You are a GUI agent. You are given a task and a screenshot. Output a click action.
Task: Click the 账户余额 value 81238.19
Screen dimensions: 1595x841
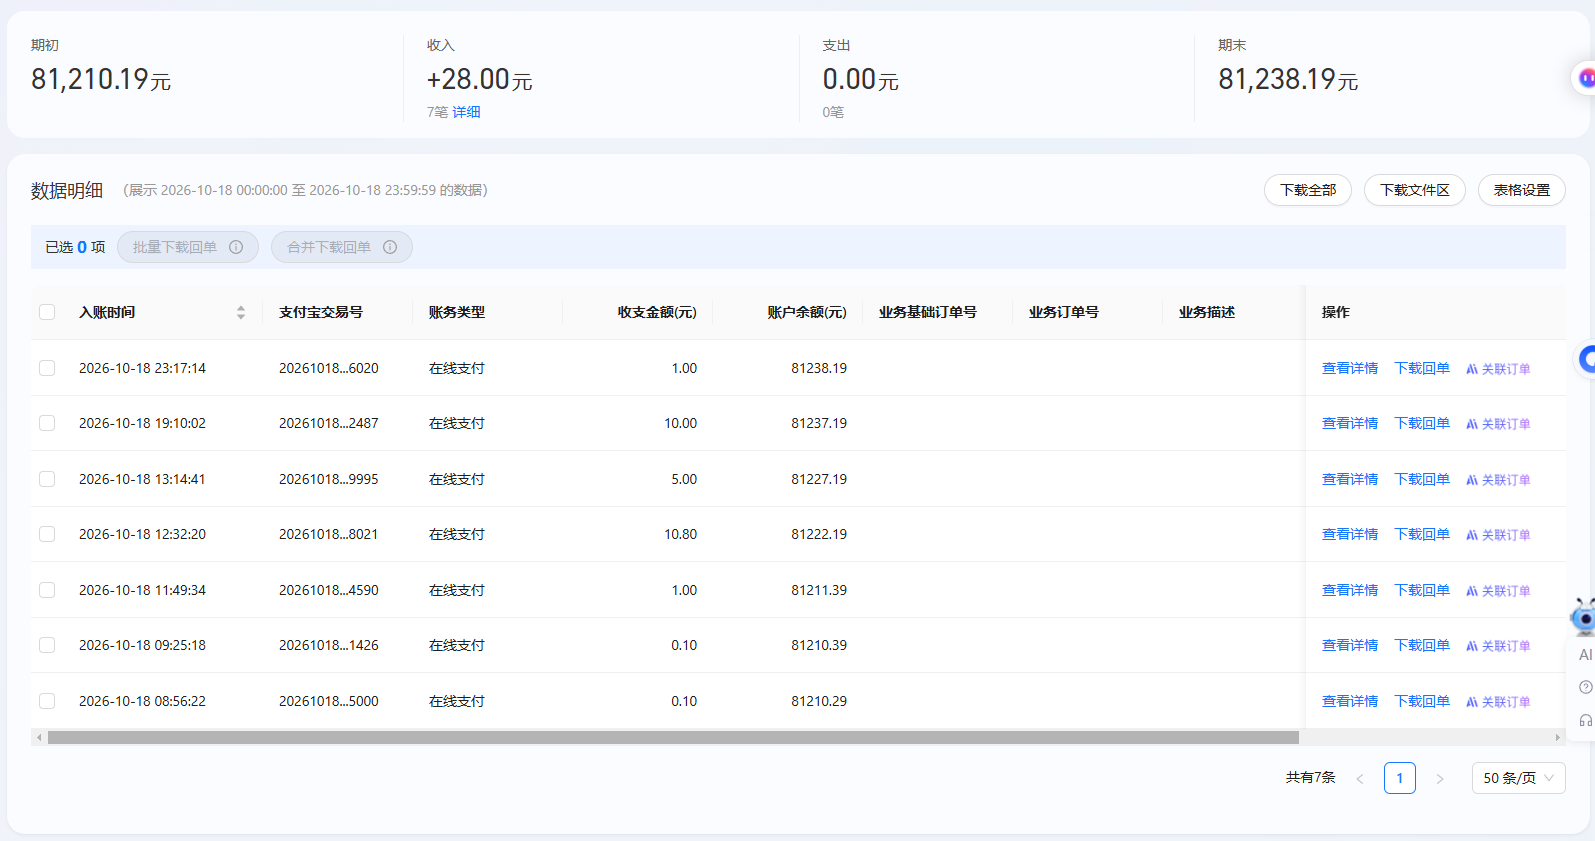tap(819, 368)
